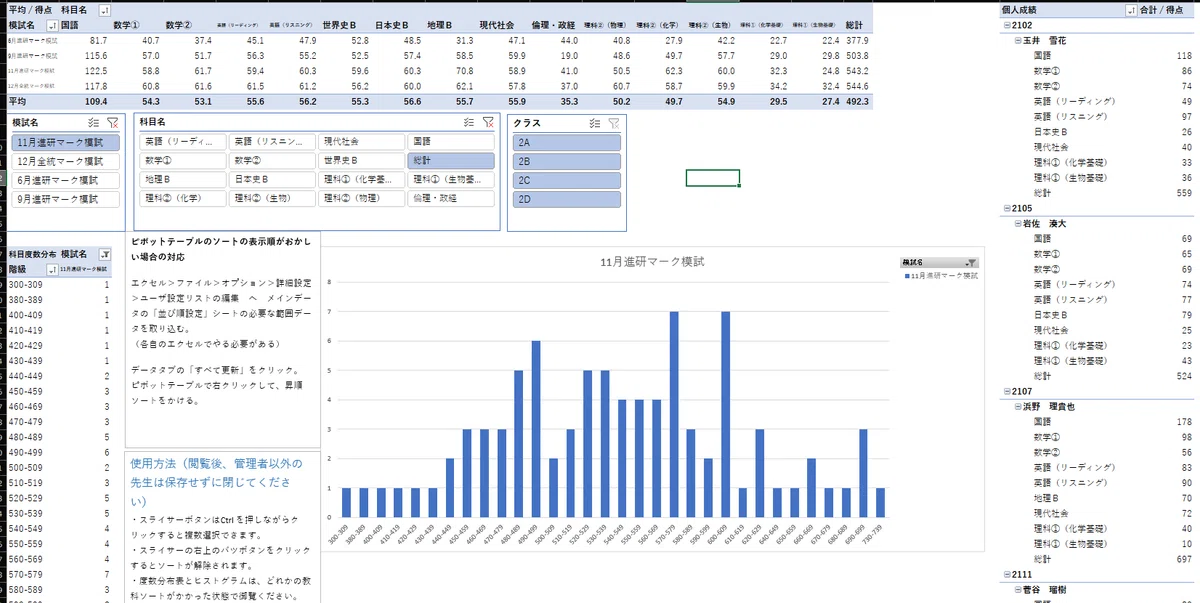Clear the filter on 科目名 slicer
1200x603 pixels.
coord(488,122)
